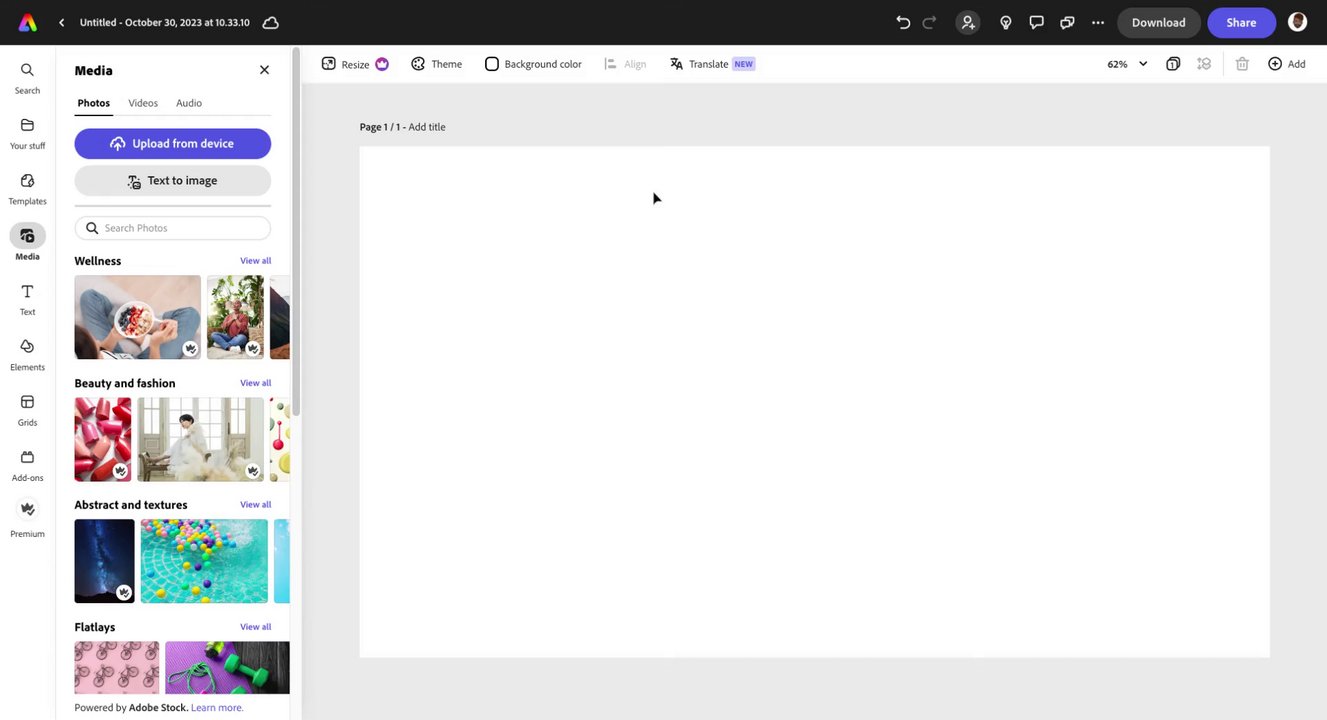The height and width of the screenshot is (720, 1327).
Task: Open the Background color picker
Action: pos(533,64)
